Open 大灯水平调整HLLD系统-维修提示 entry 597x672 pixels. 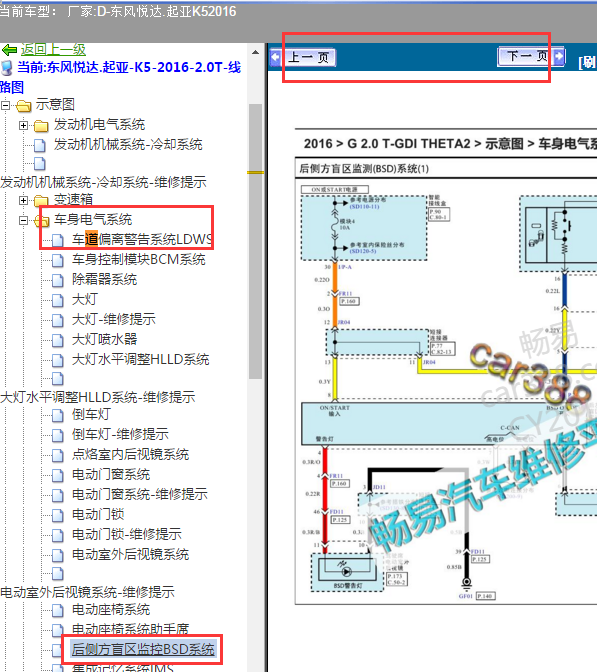tap(98, 397)
